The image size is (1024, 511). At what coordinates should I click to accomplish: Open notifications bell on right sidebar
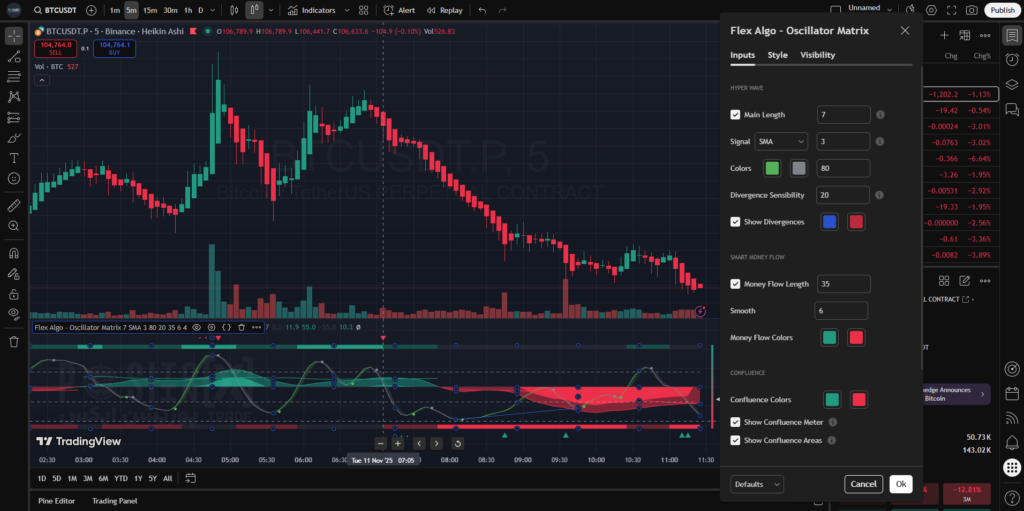point(1012,441)
